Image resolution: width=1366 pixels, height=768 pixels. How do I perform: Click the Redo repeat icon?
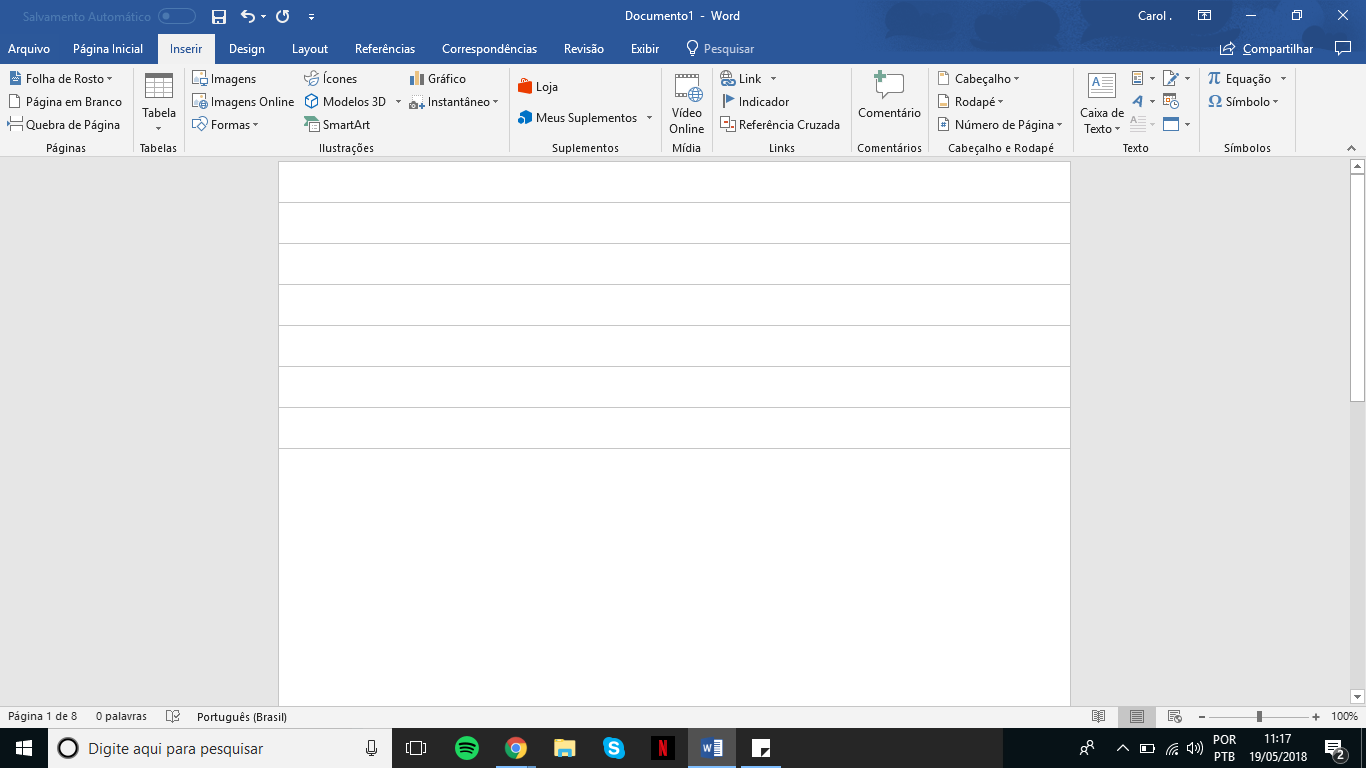coord(282,16)
